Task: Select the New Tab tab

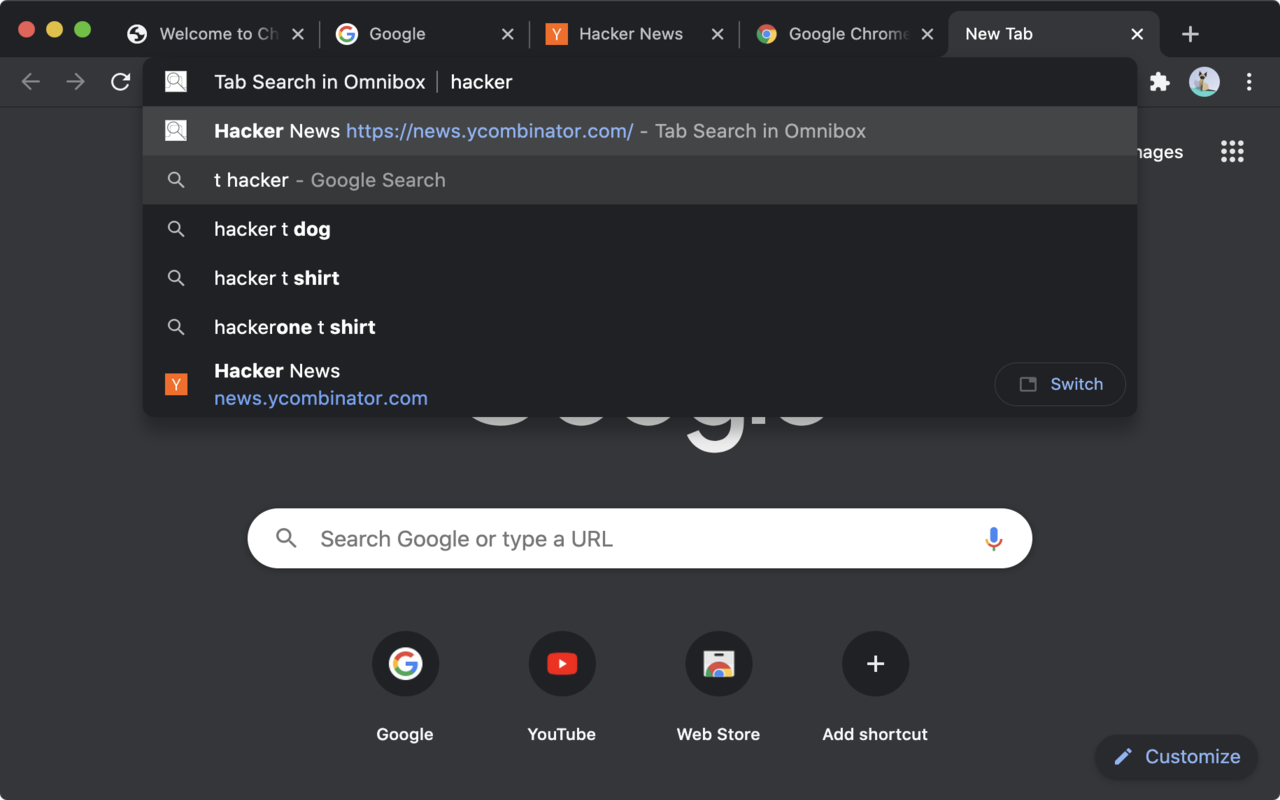Action: click(x=1054, y=34)
